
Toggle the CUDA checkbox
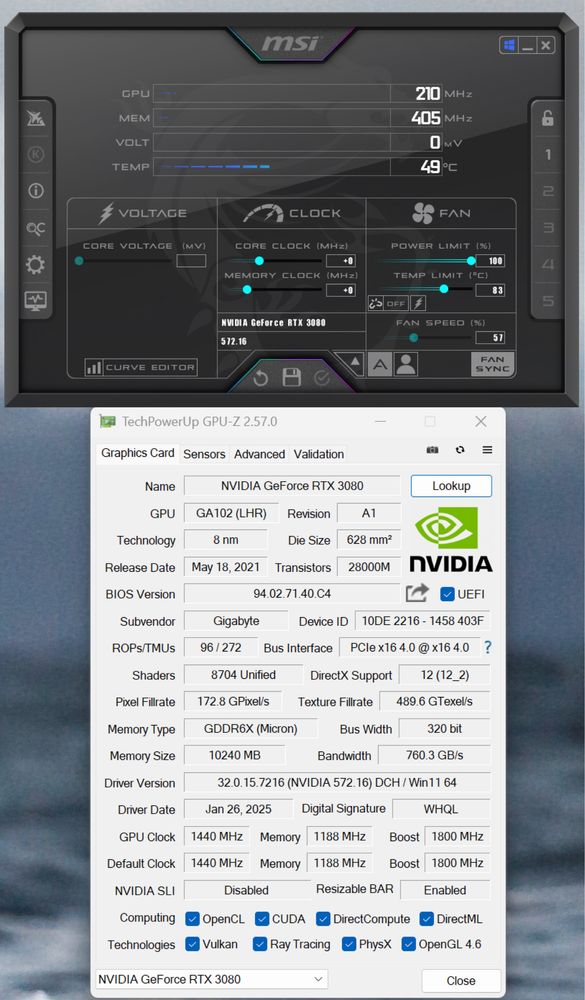click(262, 918)
